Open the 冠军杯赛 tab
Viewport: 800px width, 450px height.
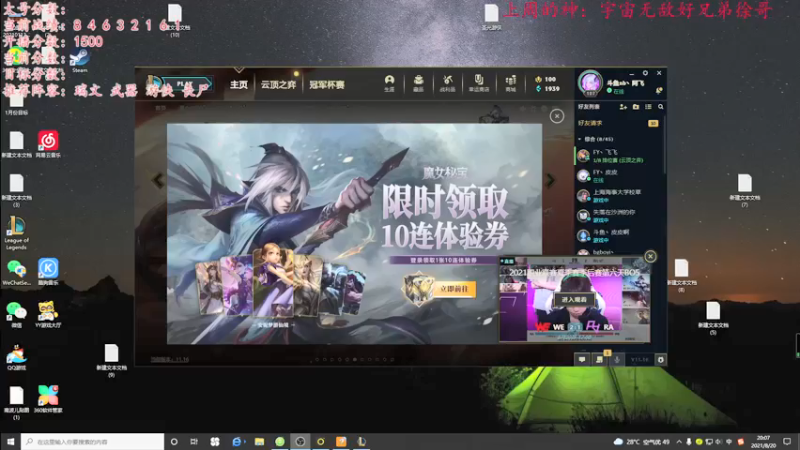pyautogui.click(x=327, y=85)
